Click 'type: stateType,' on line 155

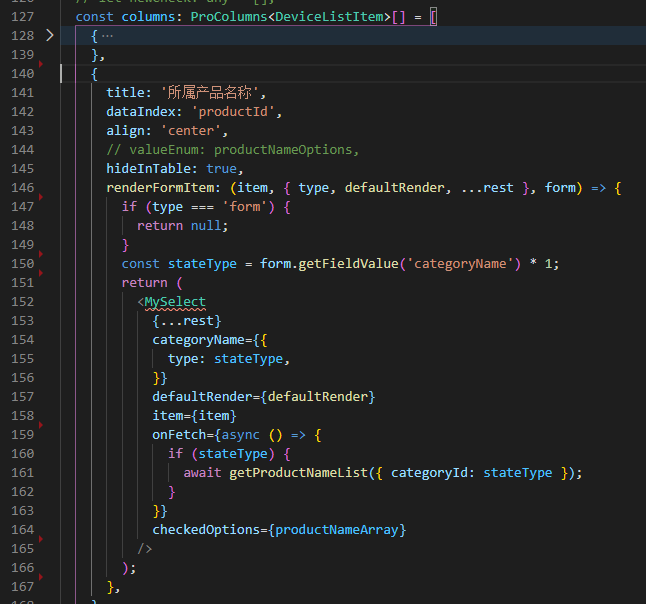pos(229,359)
